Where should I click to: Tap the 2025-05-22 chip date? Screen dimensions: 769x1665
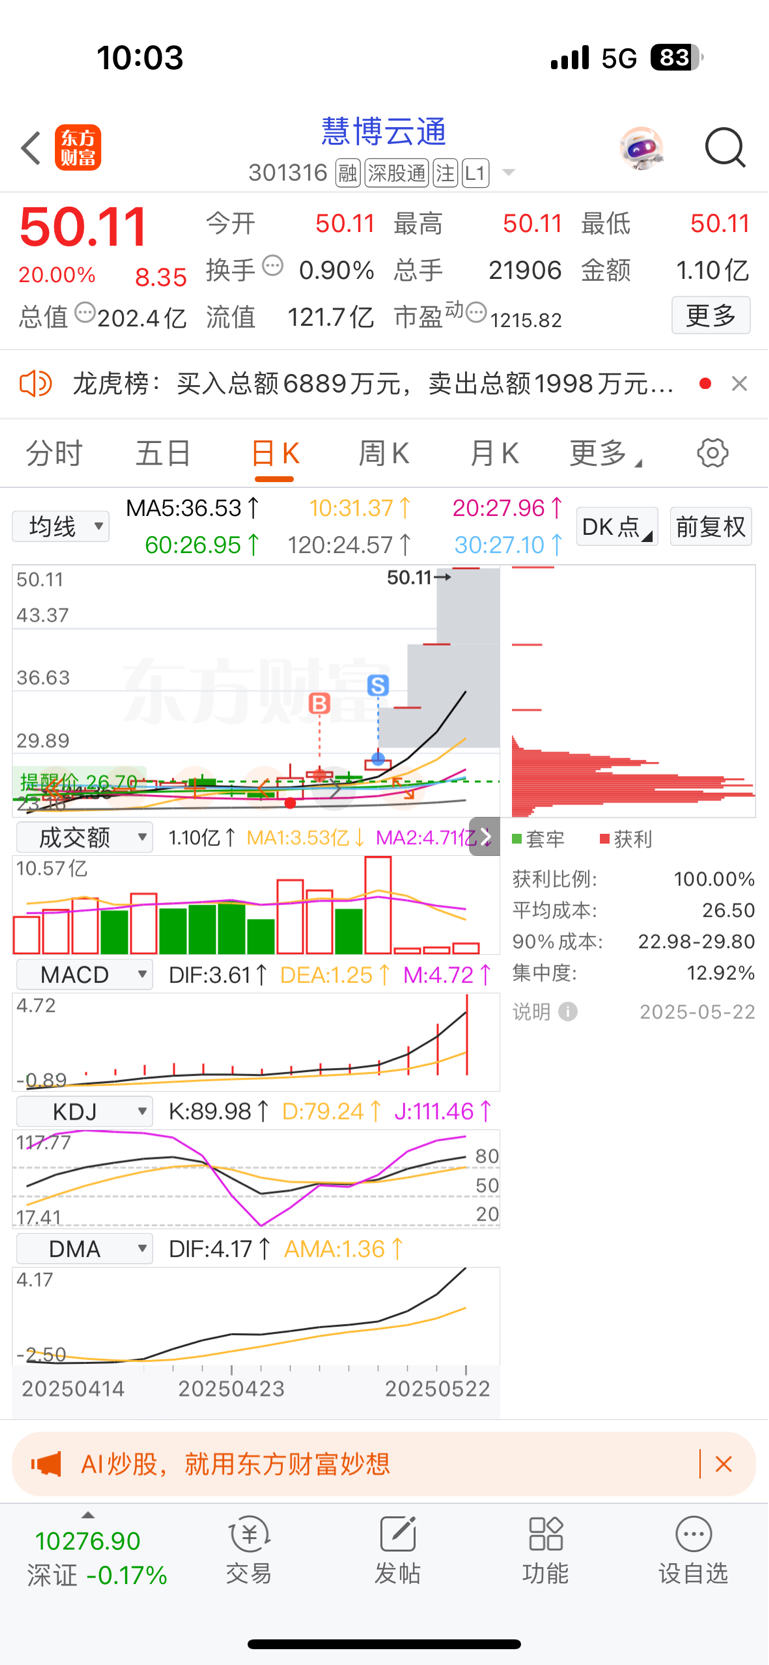pyautogui.click(x=697, y=1012)
